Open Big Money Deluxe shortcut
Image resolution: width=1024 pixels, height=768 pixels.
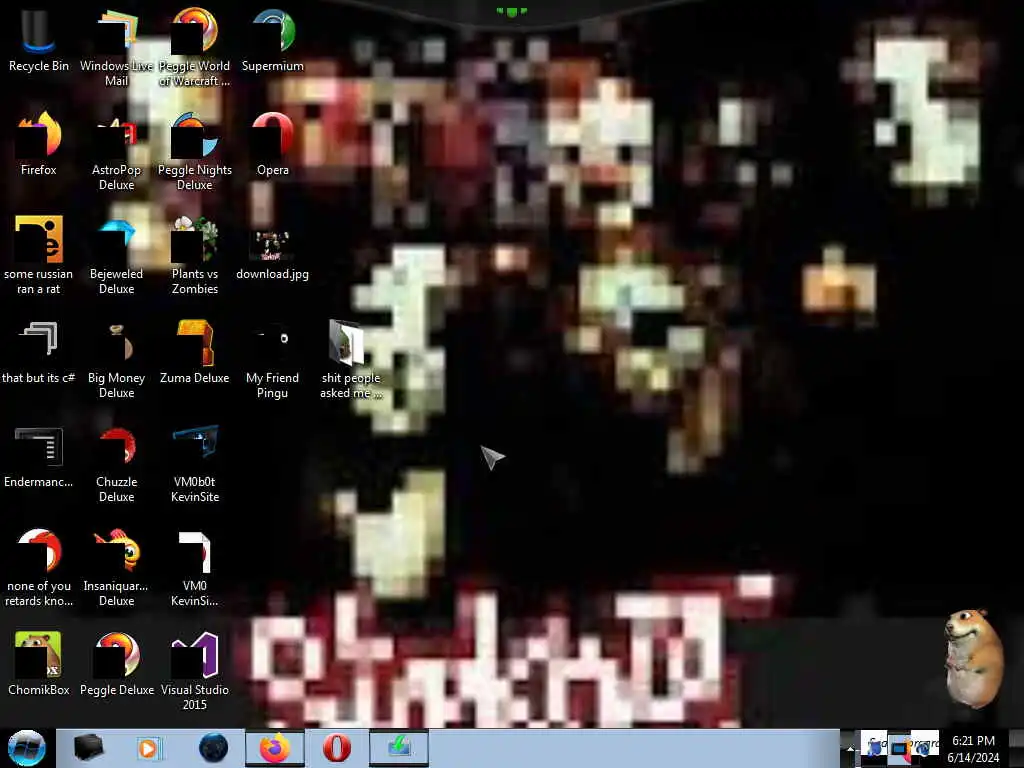116,359
